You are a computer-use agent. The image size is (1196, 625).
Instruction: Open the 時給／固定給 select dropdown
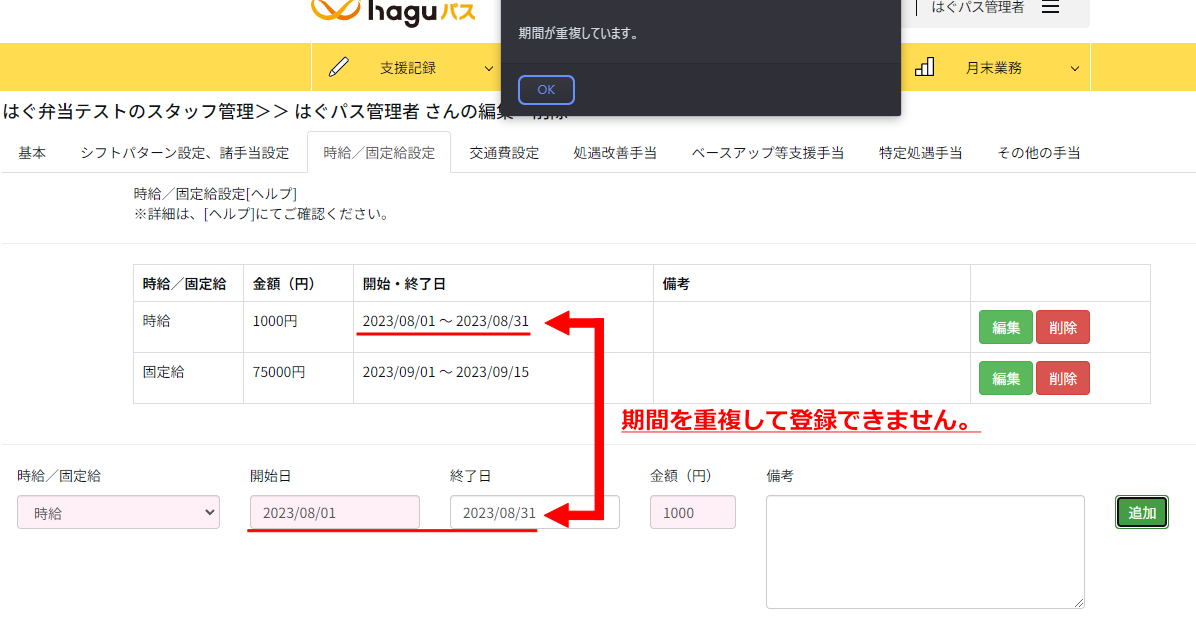click(x=118, y=512)
